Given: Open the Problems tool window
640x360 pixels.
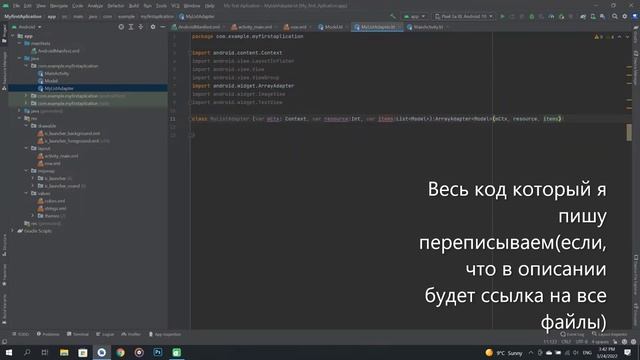Looking at the screenshot, I should 48,334.
